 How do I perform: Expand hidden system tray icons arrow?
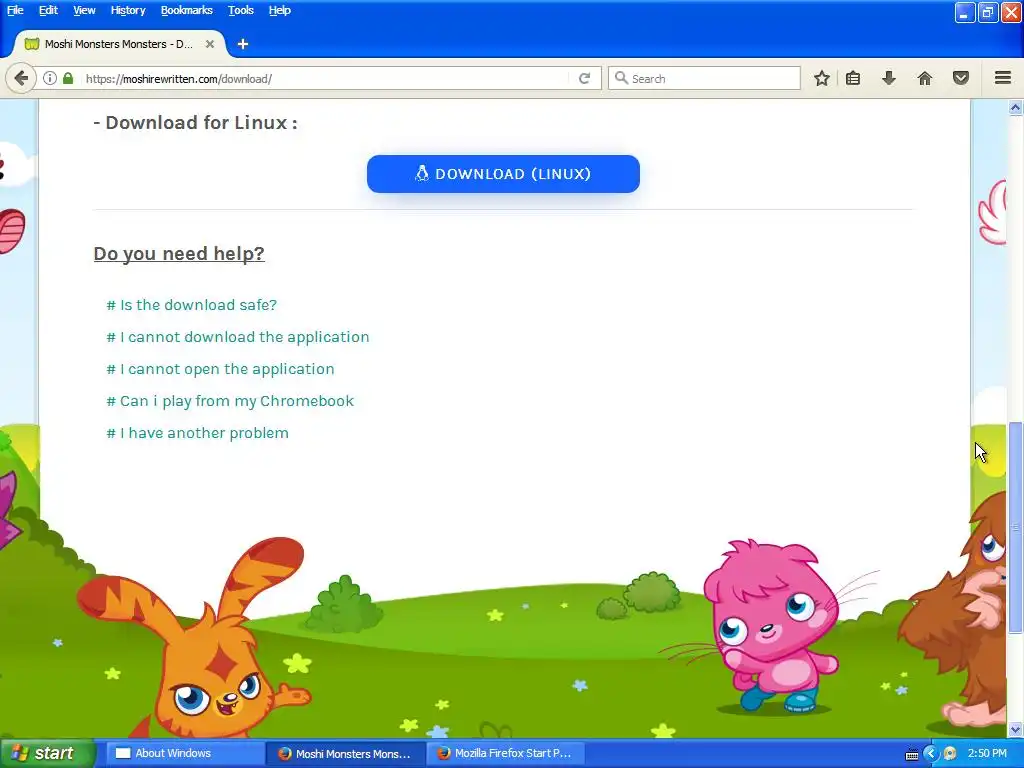point(931,754)
